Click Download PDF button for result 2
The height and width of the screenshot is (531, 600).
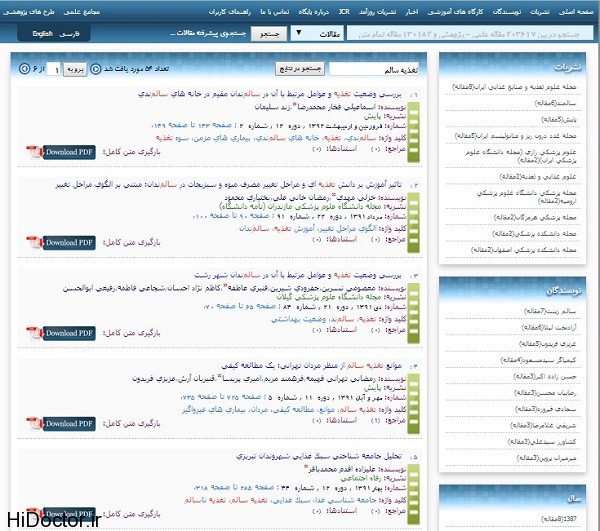[68, 243]
